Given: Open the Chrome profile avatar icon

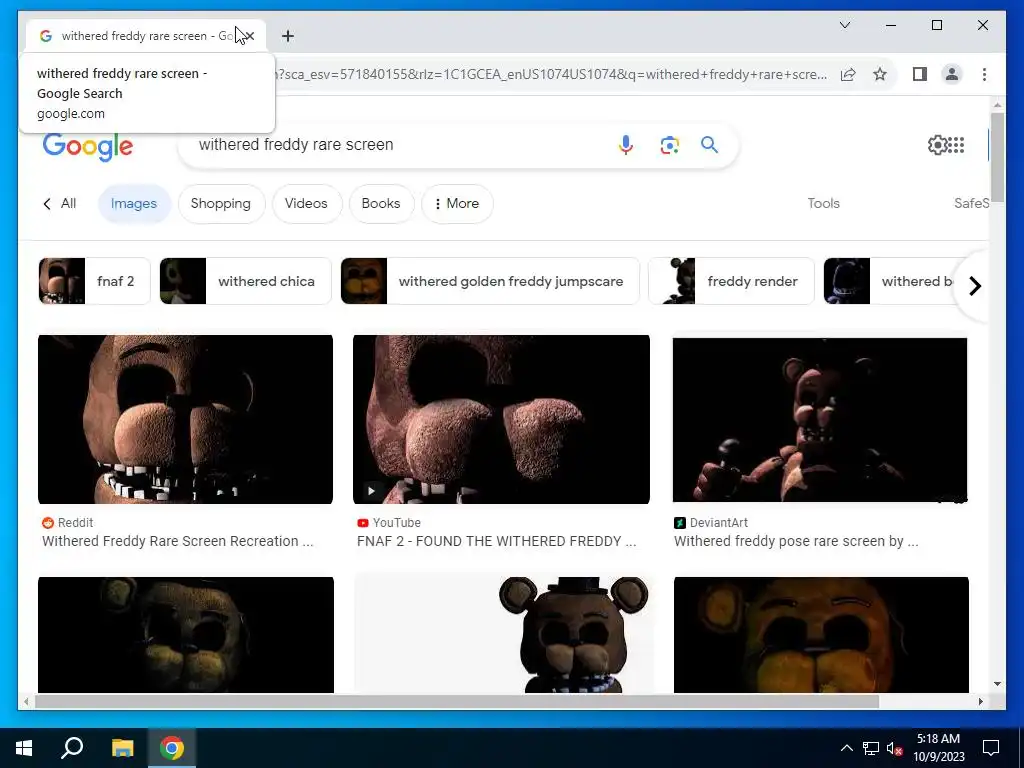Looking at the screenshot, I should pyautogui.click(x=952, y=74).
